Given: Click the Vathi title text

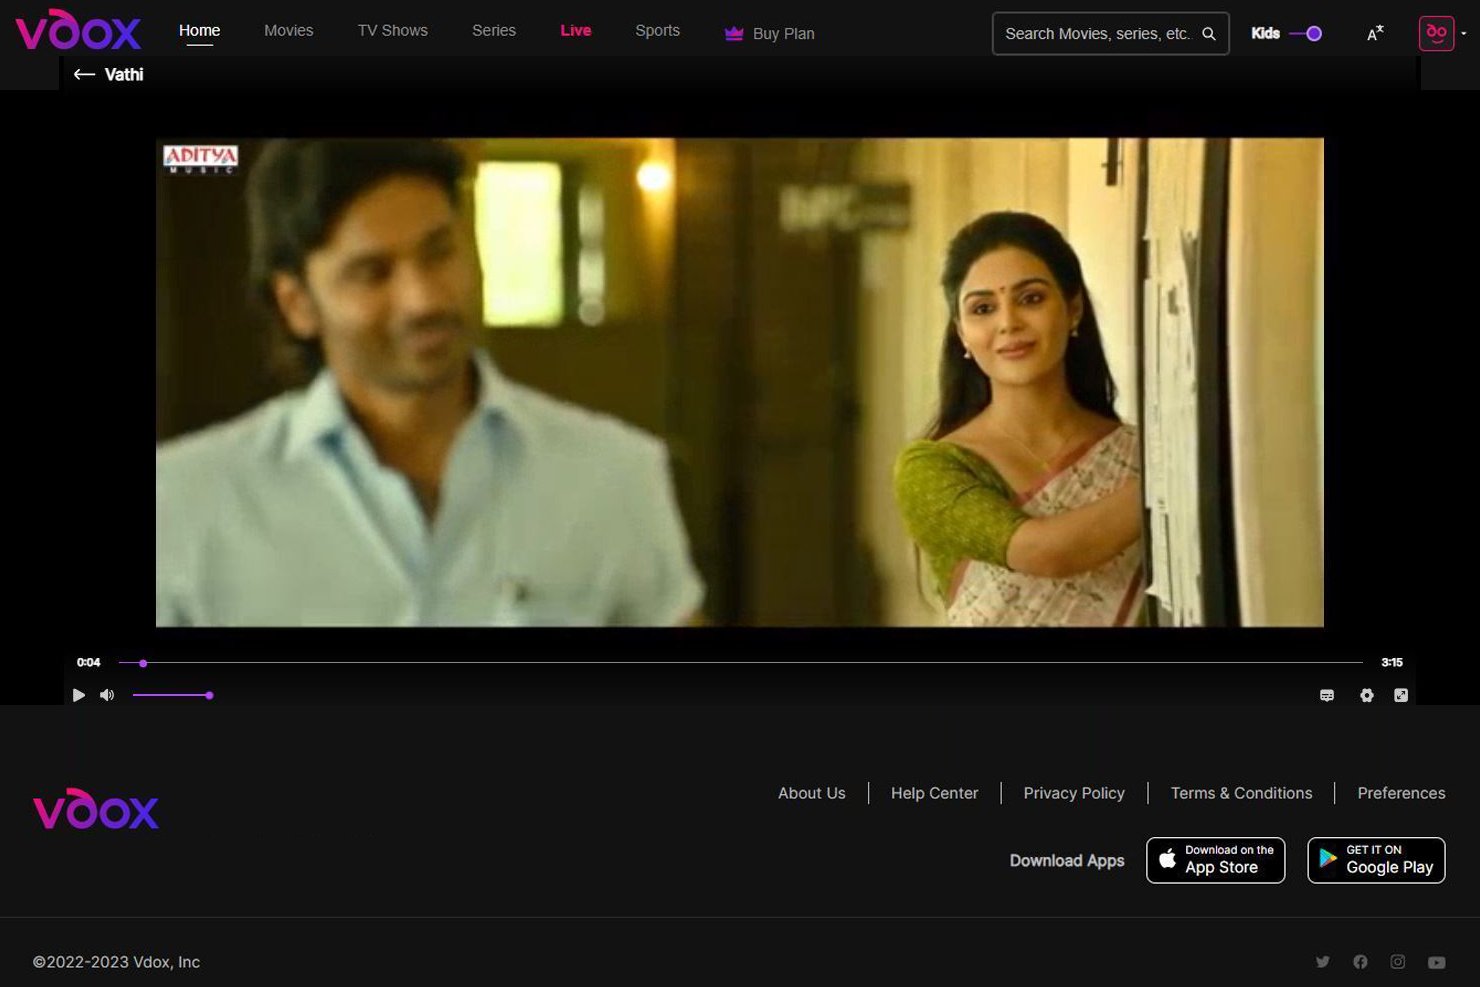Looking at the screenshot, I should tap(124, 75).
